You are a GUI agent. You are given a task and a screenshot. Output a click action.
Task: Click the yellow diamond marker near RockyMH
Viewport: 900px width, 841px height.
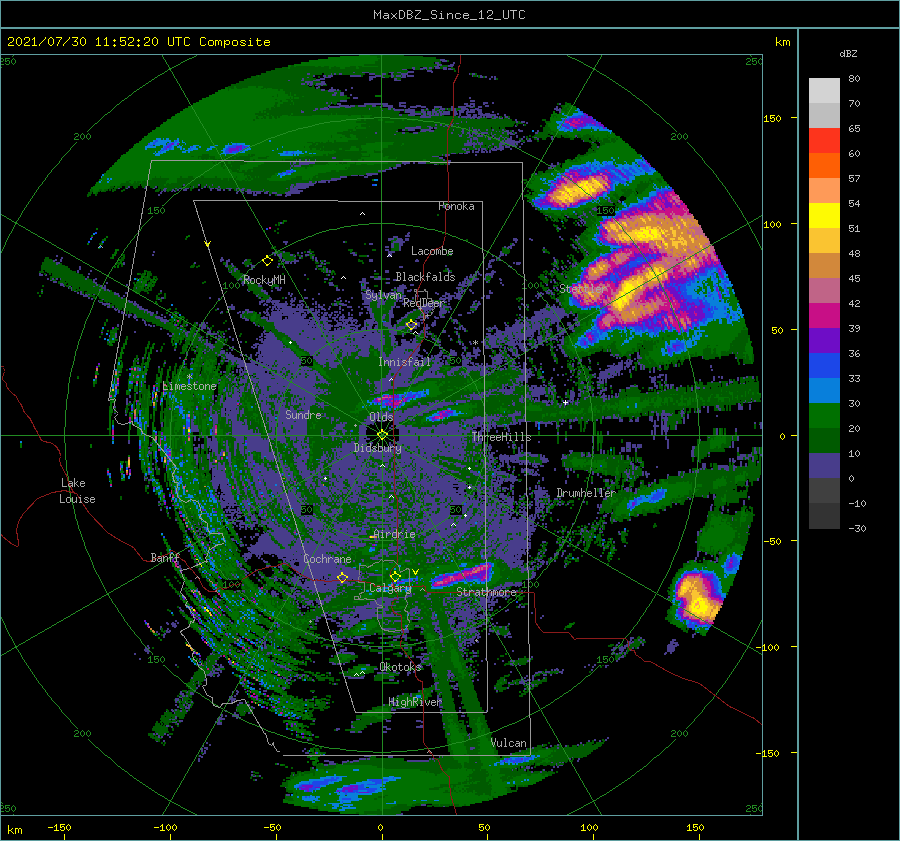click(267, 261)
